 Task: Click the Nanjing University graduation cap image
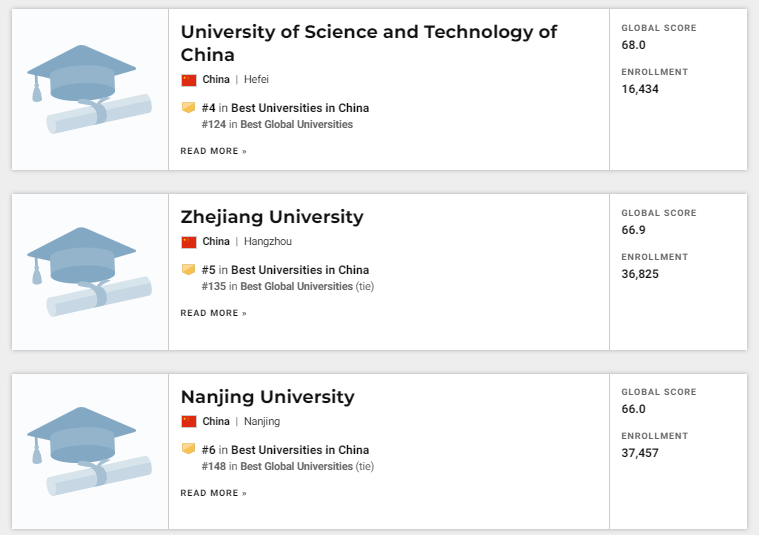[x=90, y=451]
